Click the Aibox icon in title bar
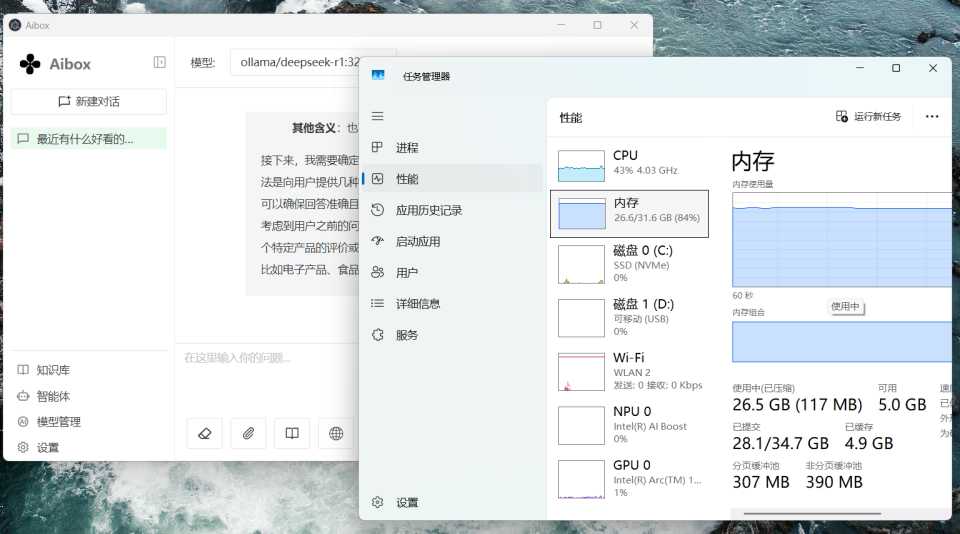The height and width of the screenshot is (534, 960). (15, 25)
